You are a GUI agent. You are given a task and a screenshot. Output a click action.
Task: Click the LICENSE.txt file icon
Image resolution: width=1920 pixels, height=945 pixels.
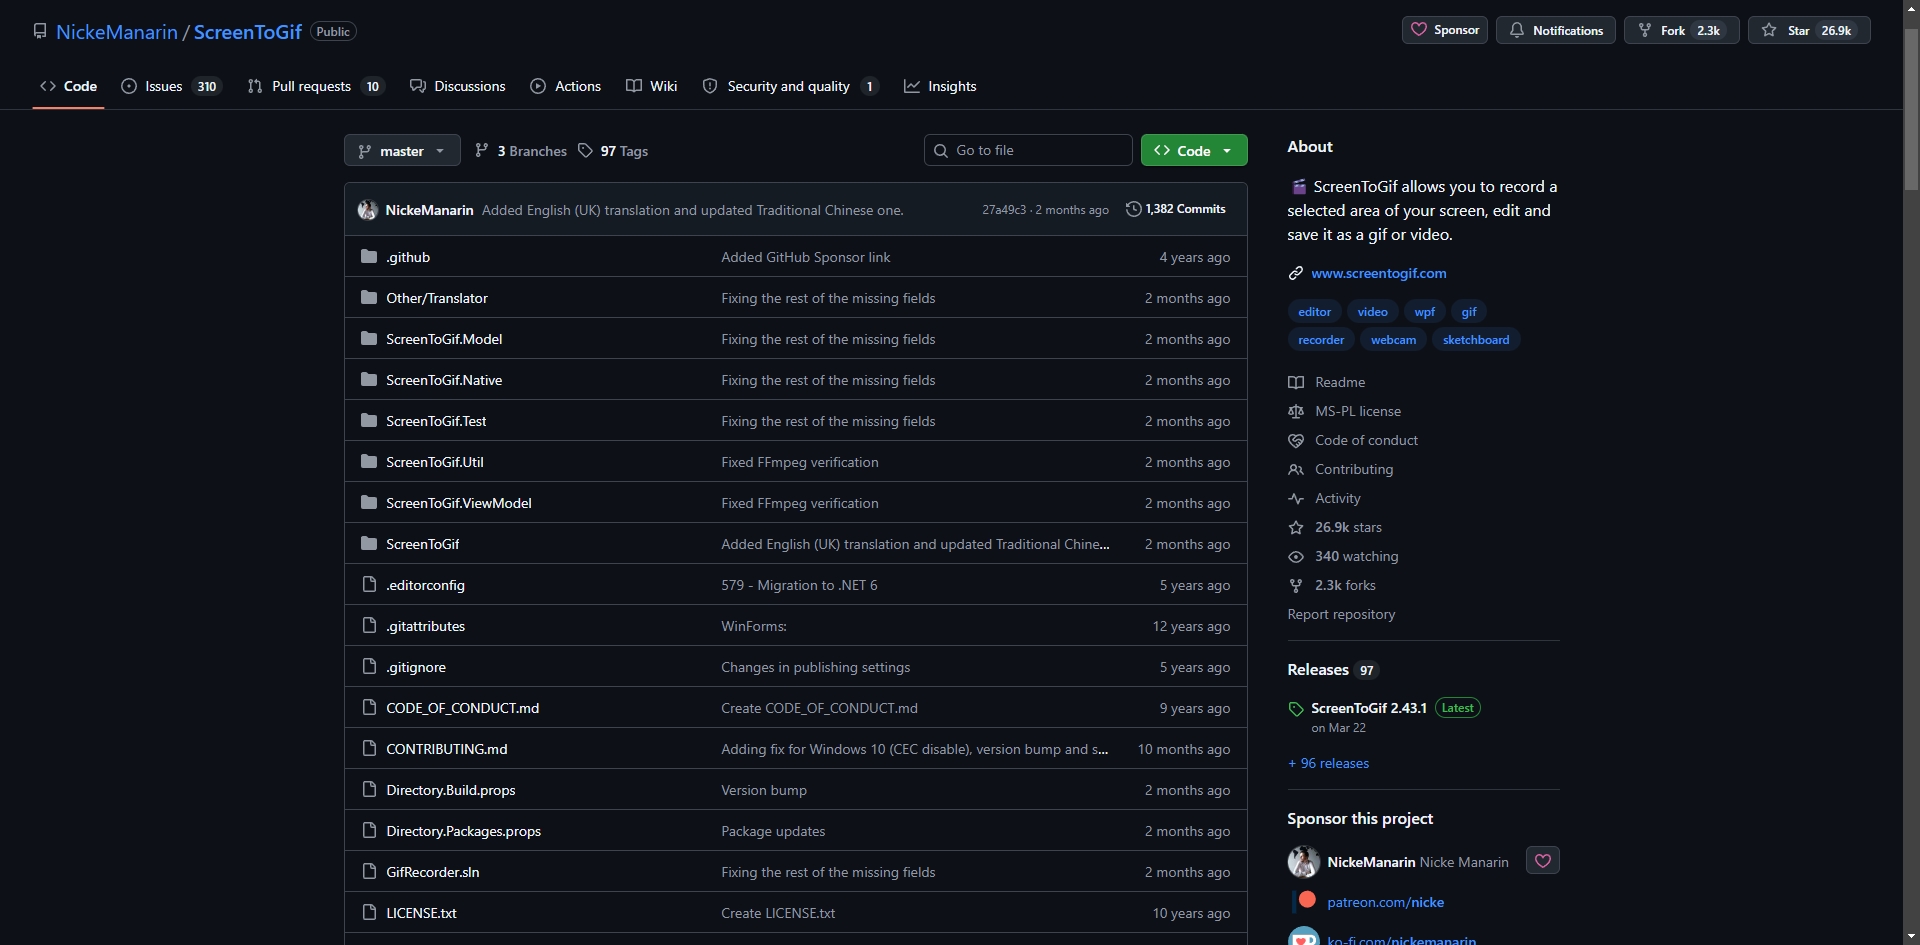(369, 913)
